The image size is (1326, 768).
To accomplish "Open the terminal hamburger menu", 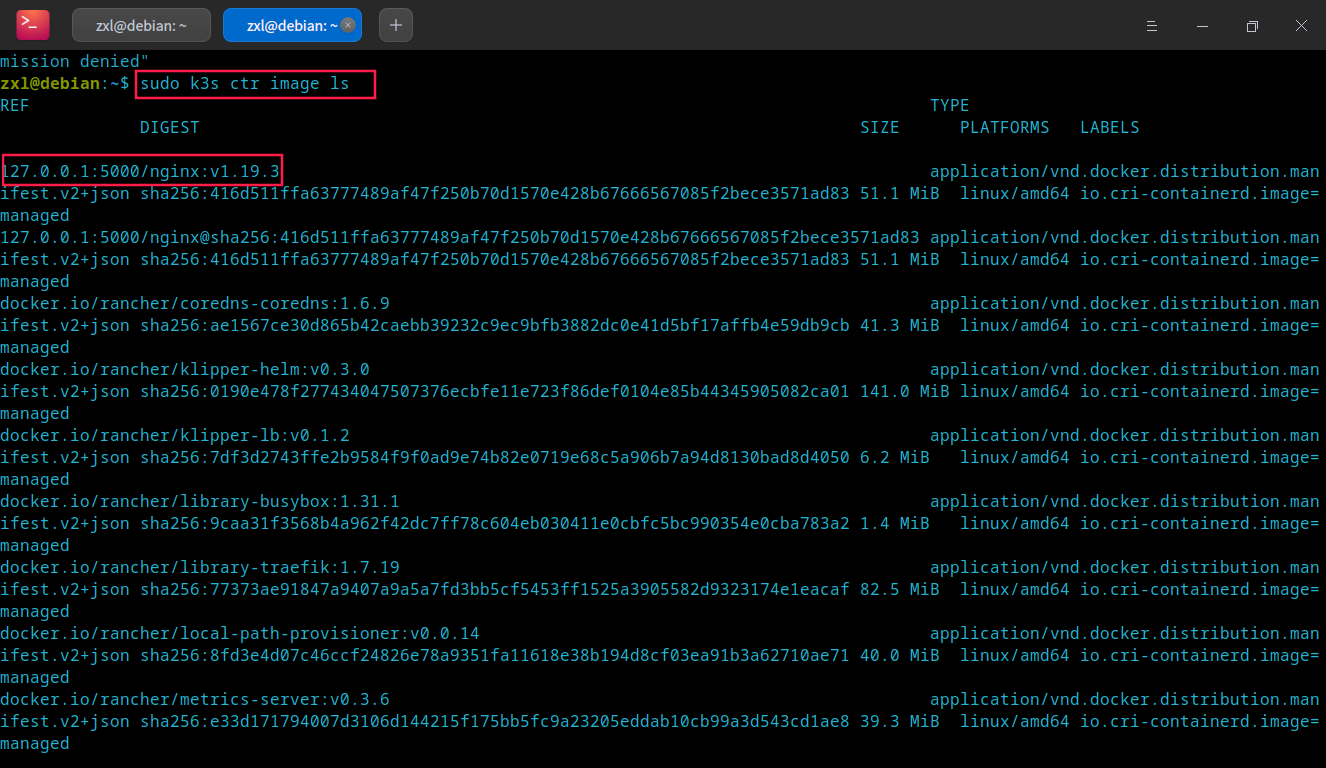I will (x=1151, y=25).
